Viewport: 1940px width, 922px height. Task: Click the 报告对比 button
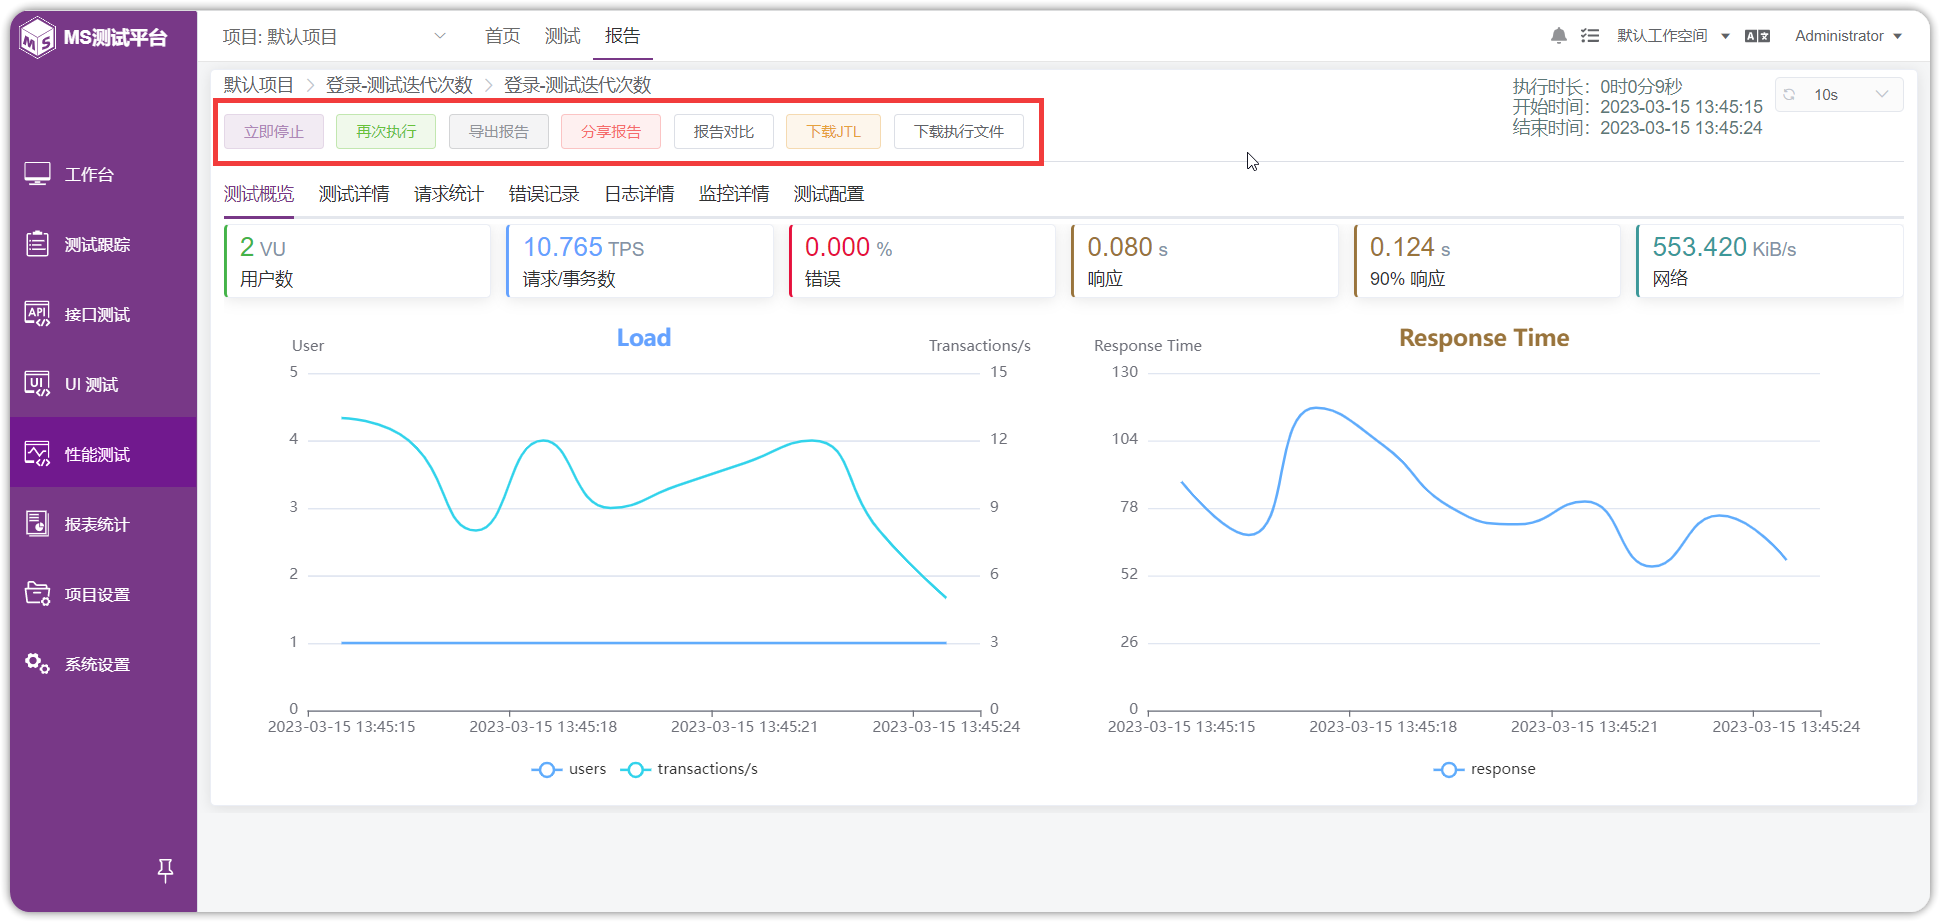pos(724,132)
